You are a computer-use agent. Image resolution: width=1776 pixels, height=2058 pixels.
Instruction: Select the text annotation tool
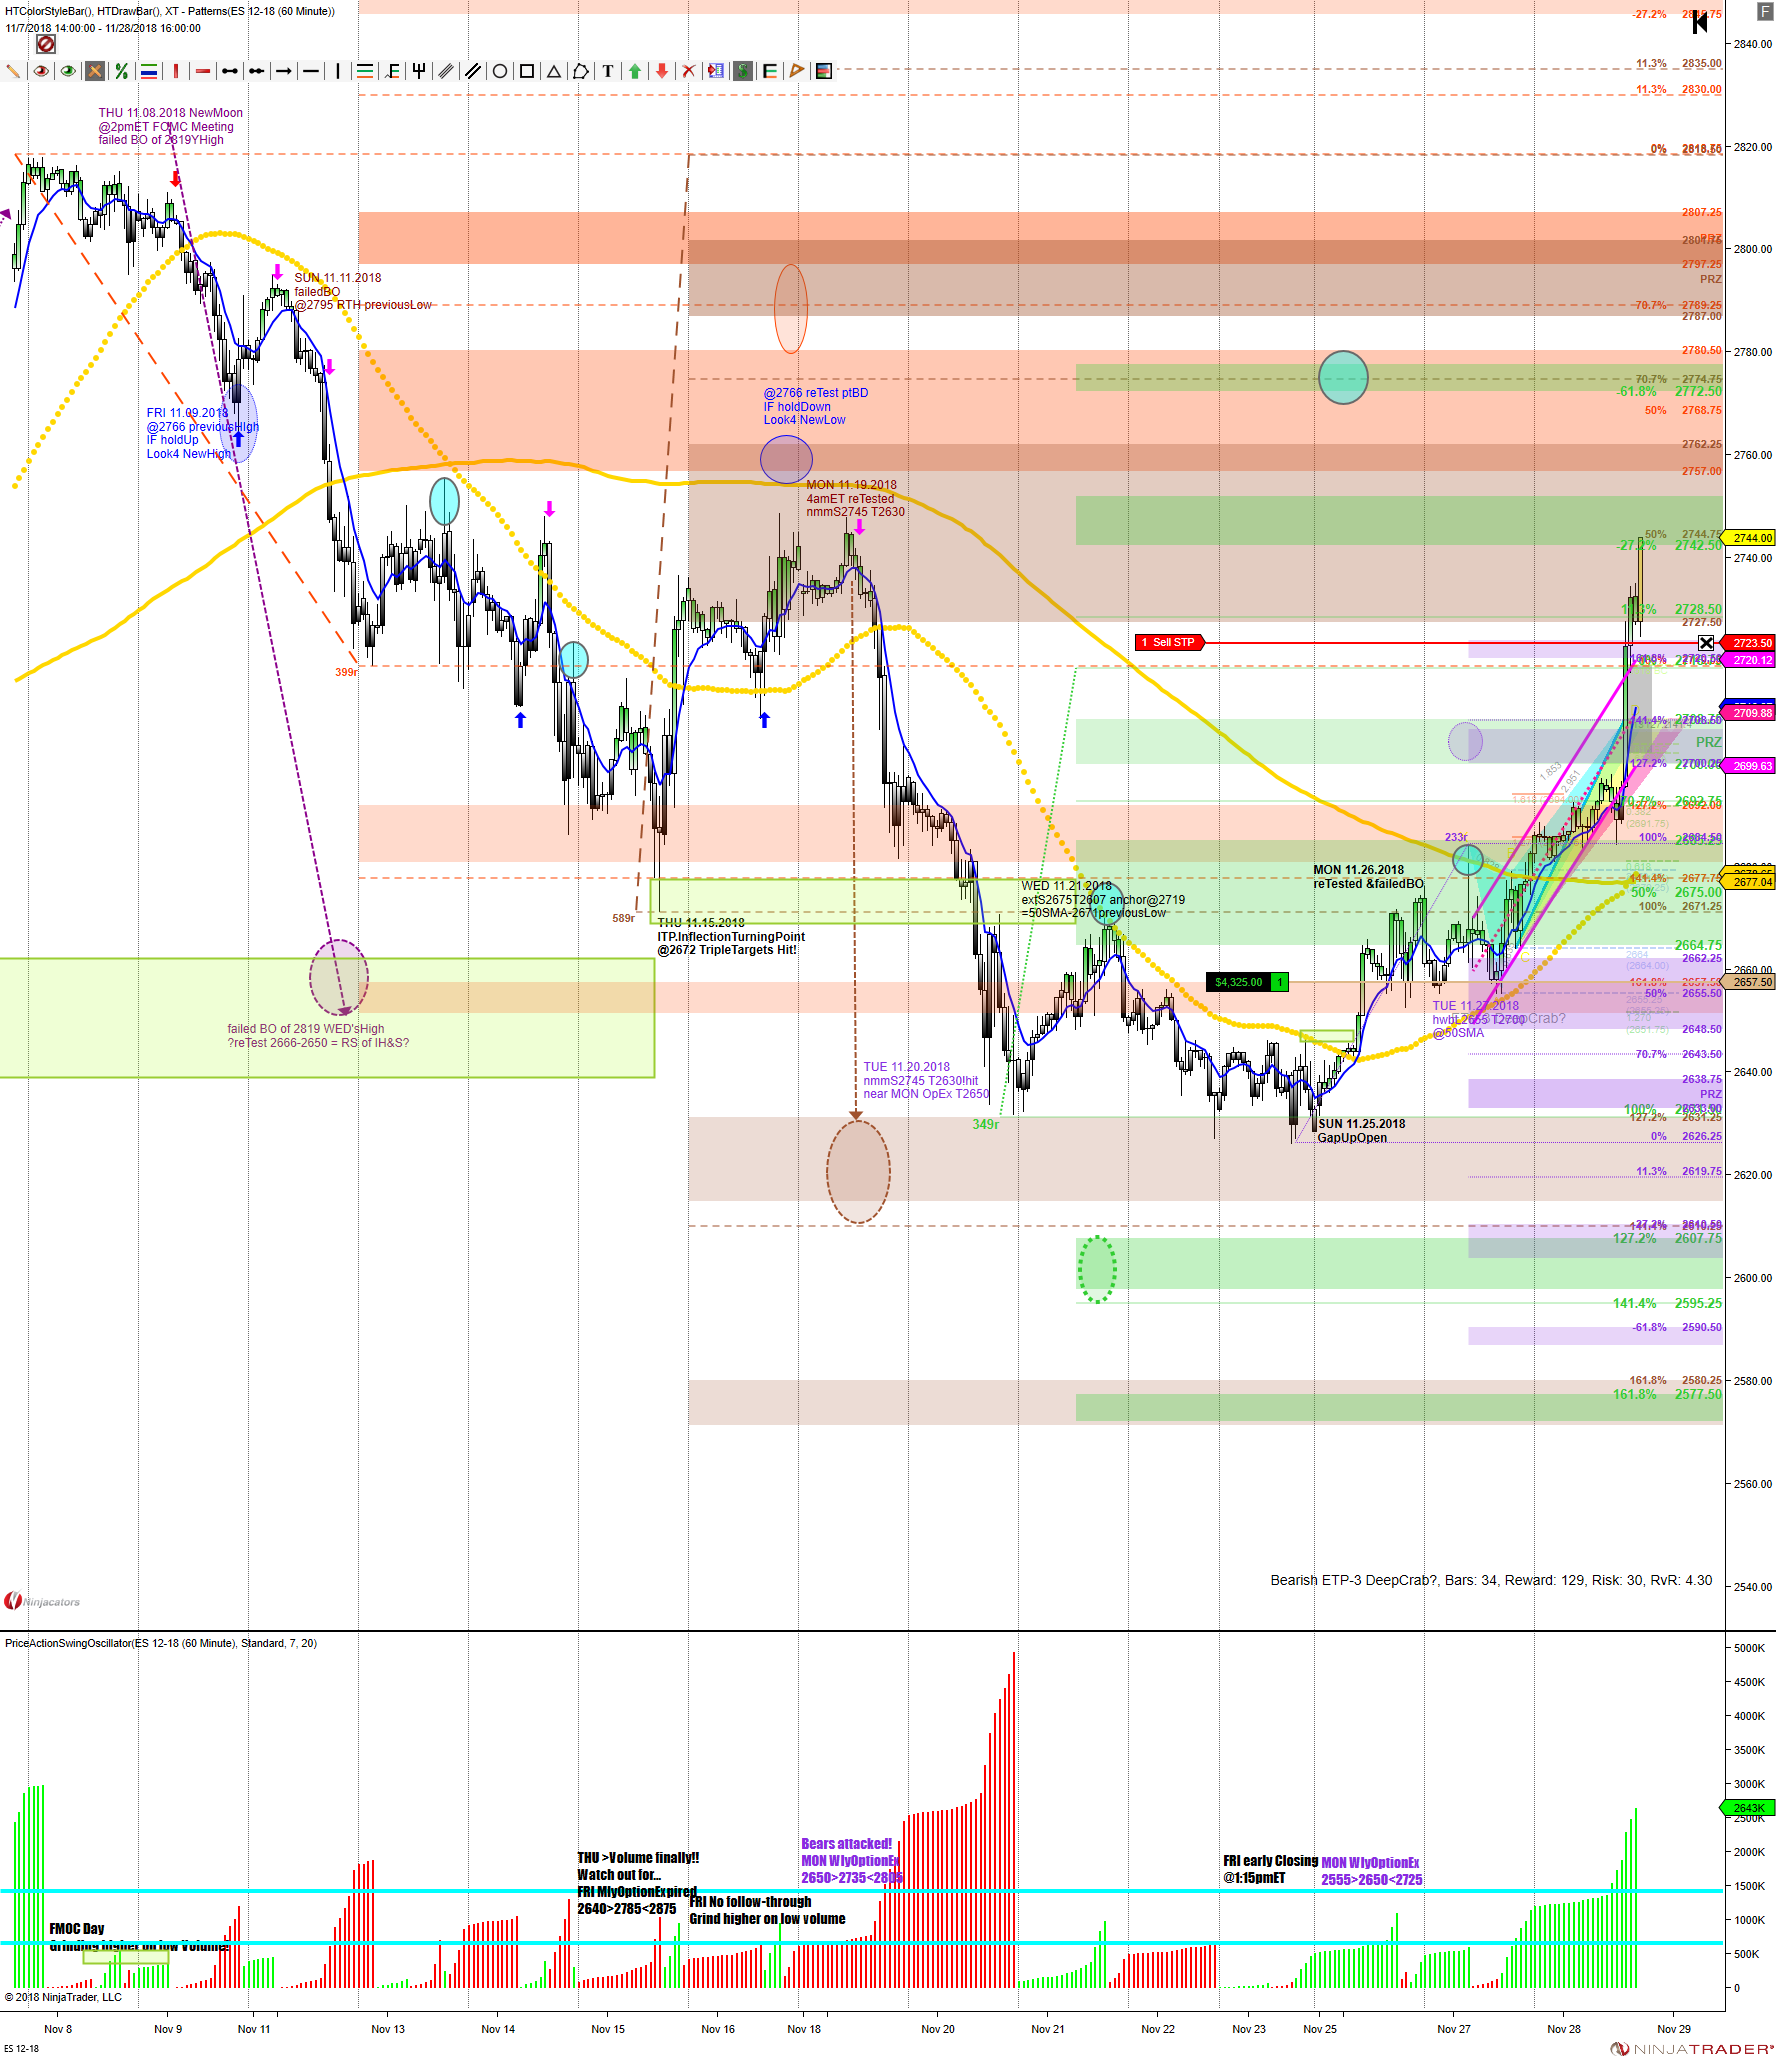(x=608, y=71)
